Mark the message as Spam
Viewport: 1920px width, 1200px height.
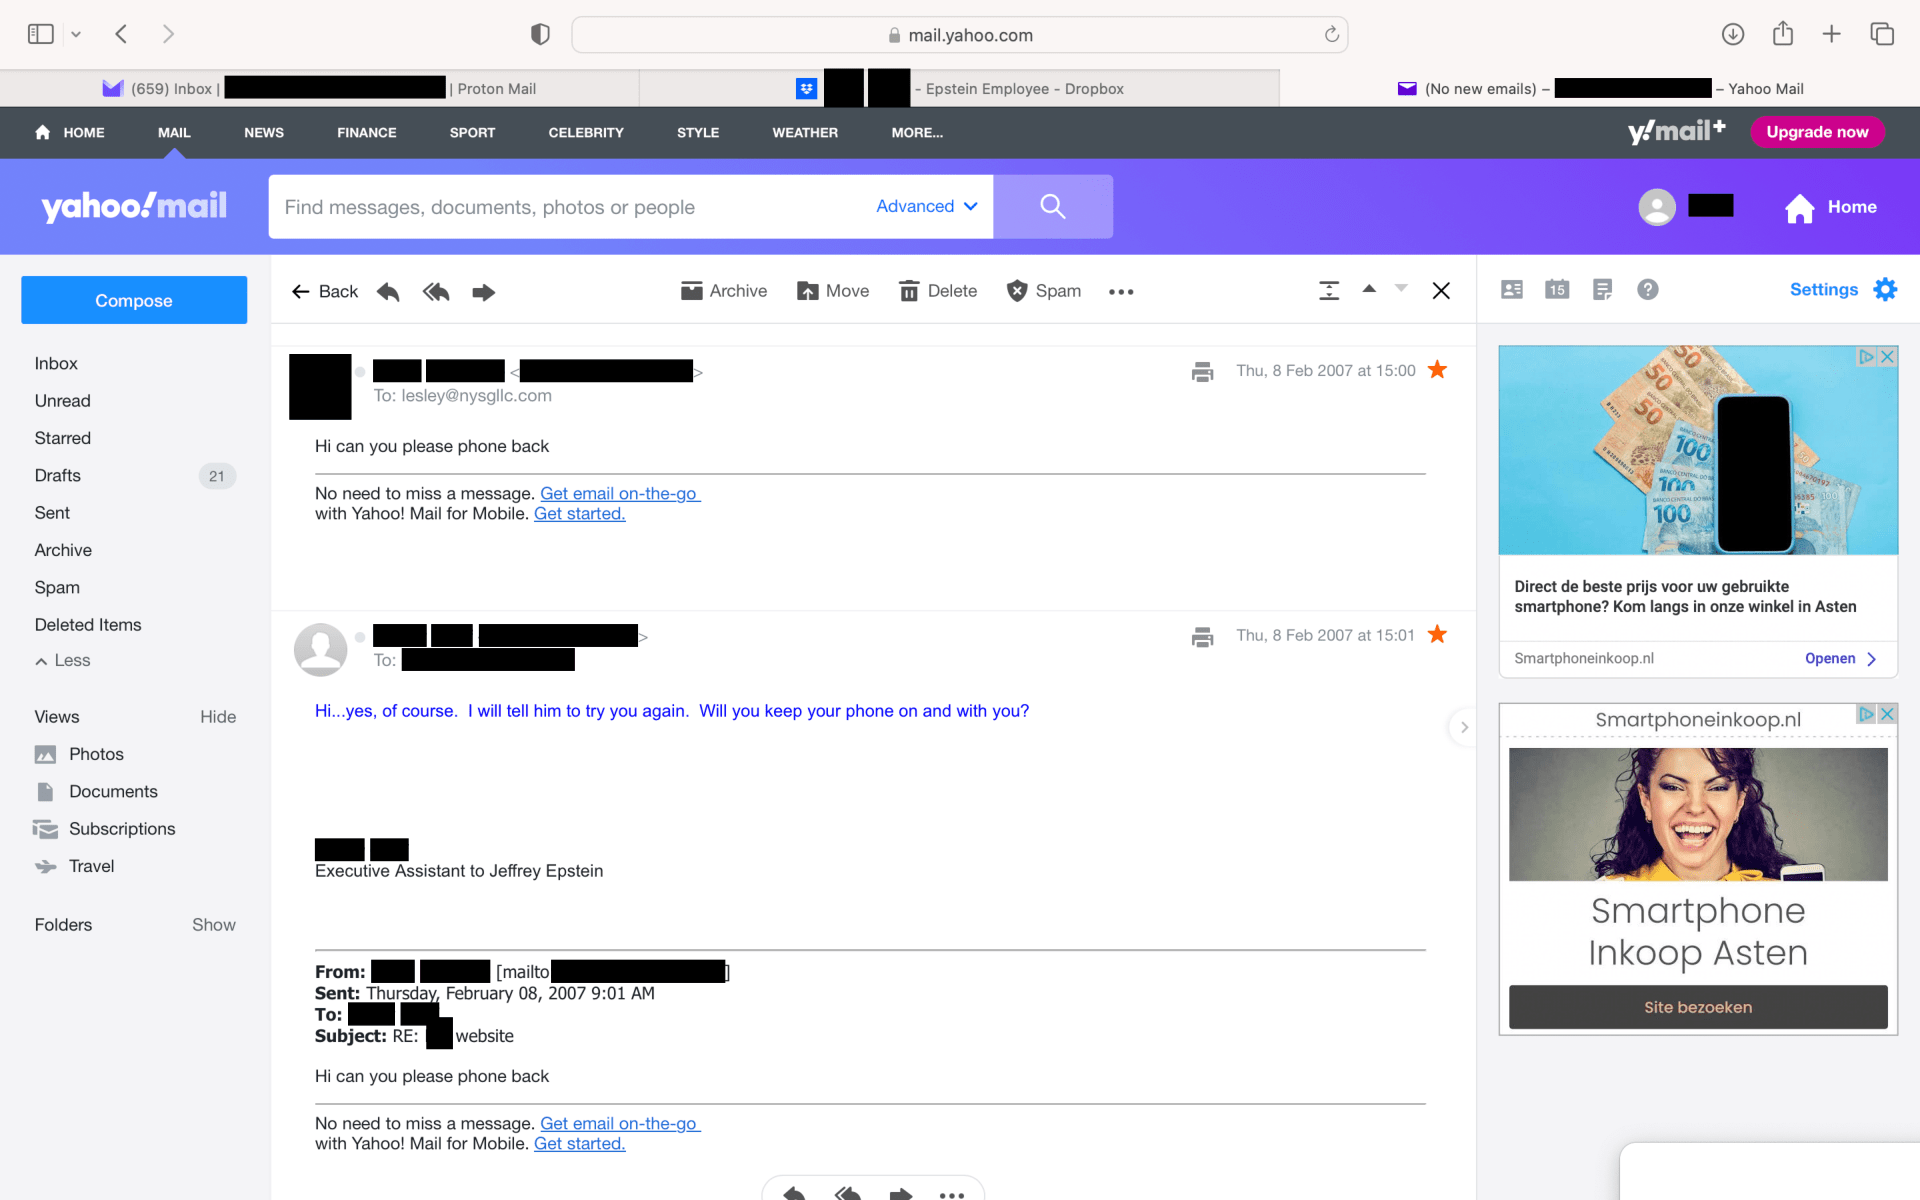(1044, 291)
